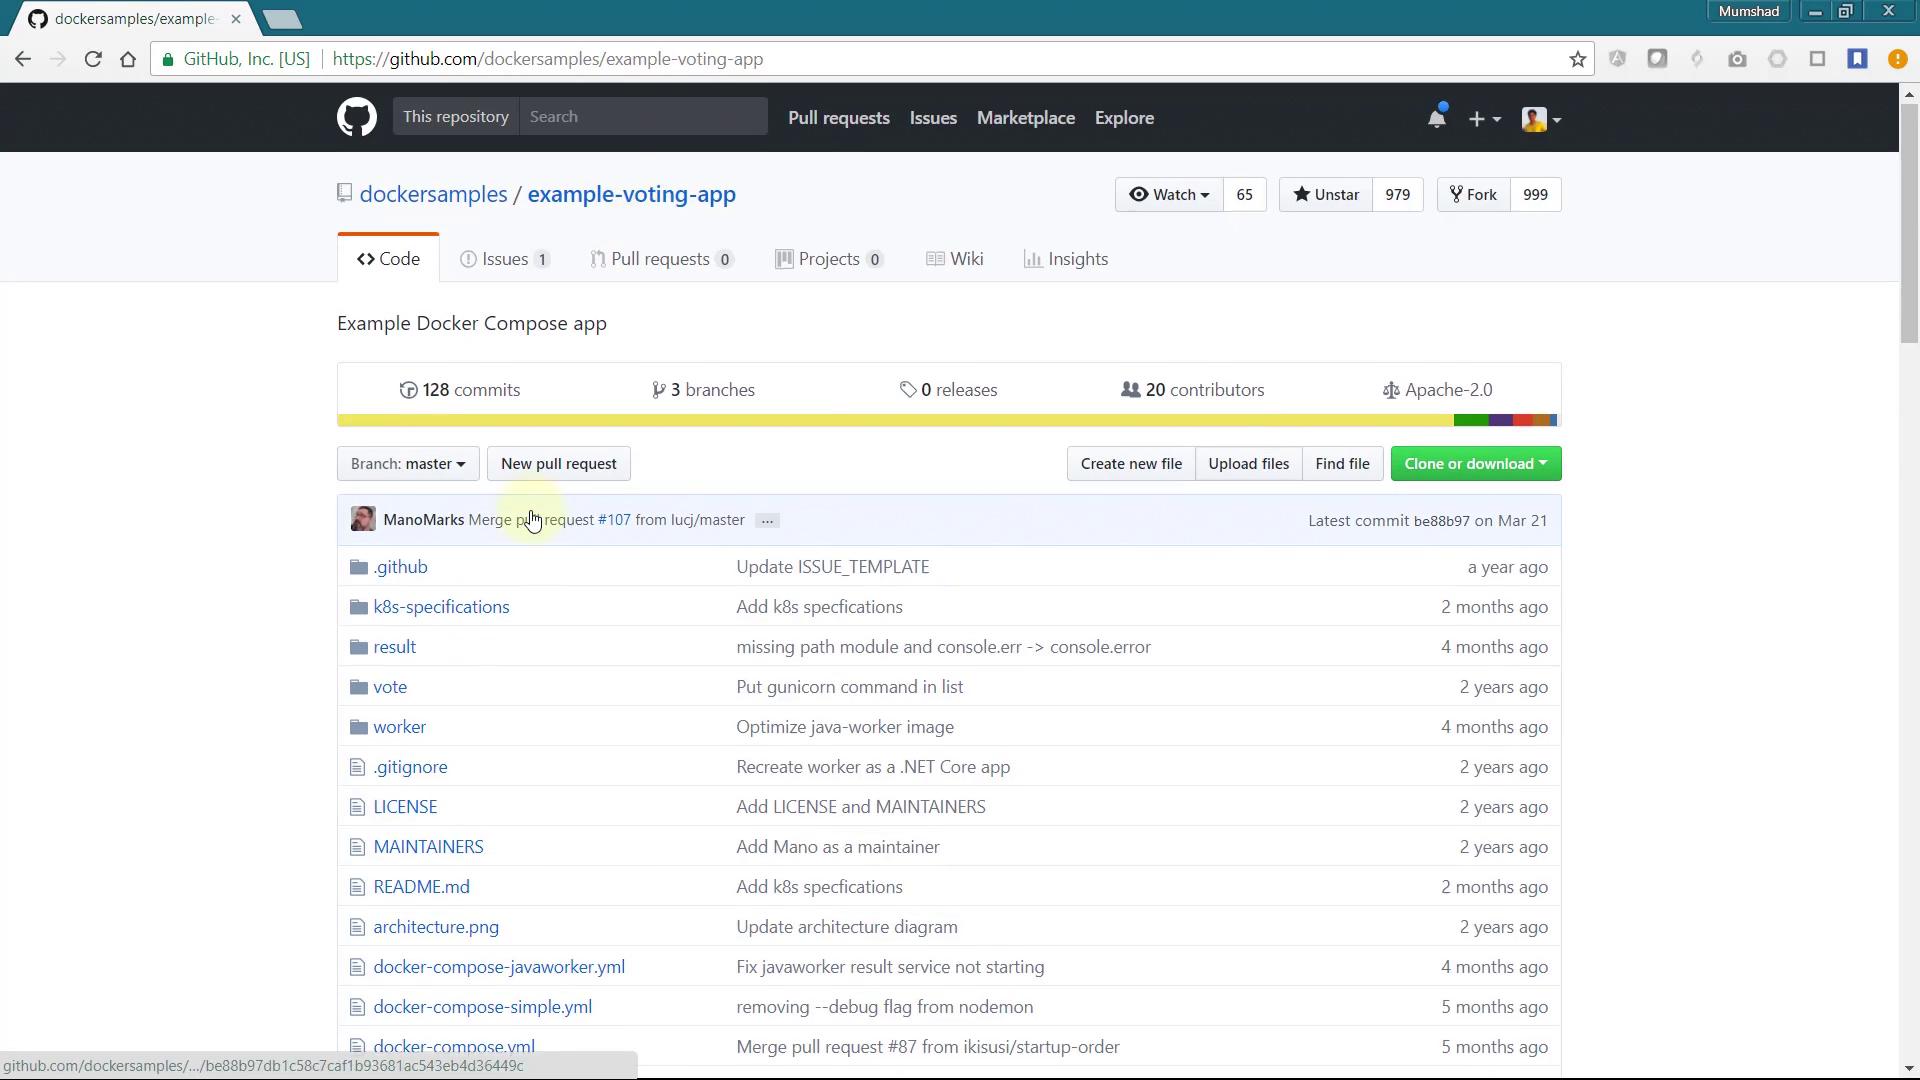Click the language color bar

(948, 420)
